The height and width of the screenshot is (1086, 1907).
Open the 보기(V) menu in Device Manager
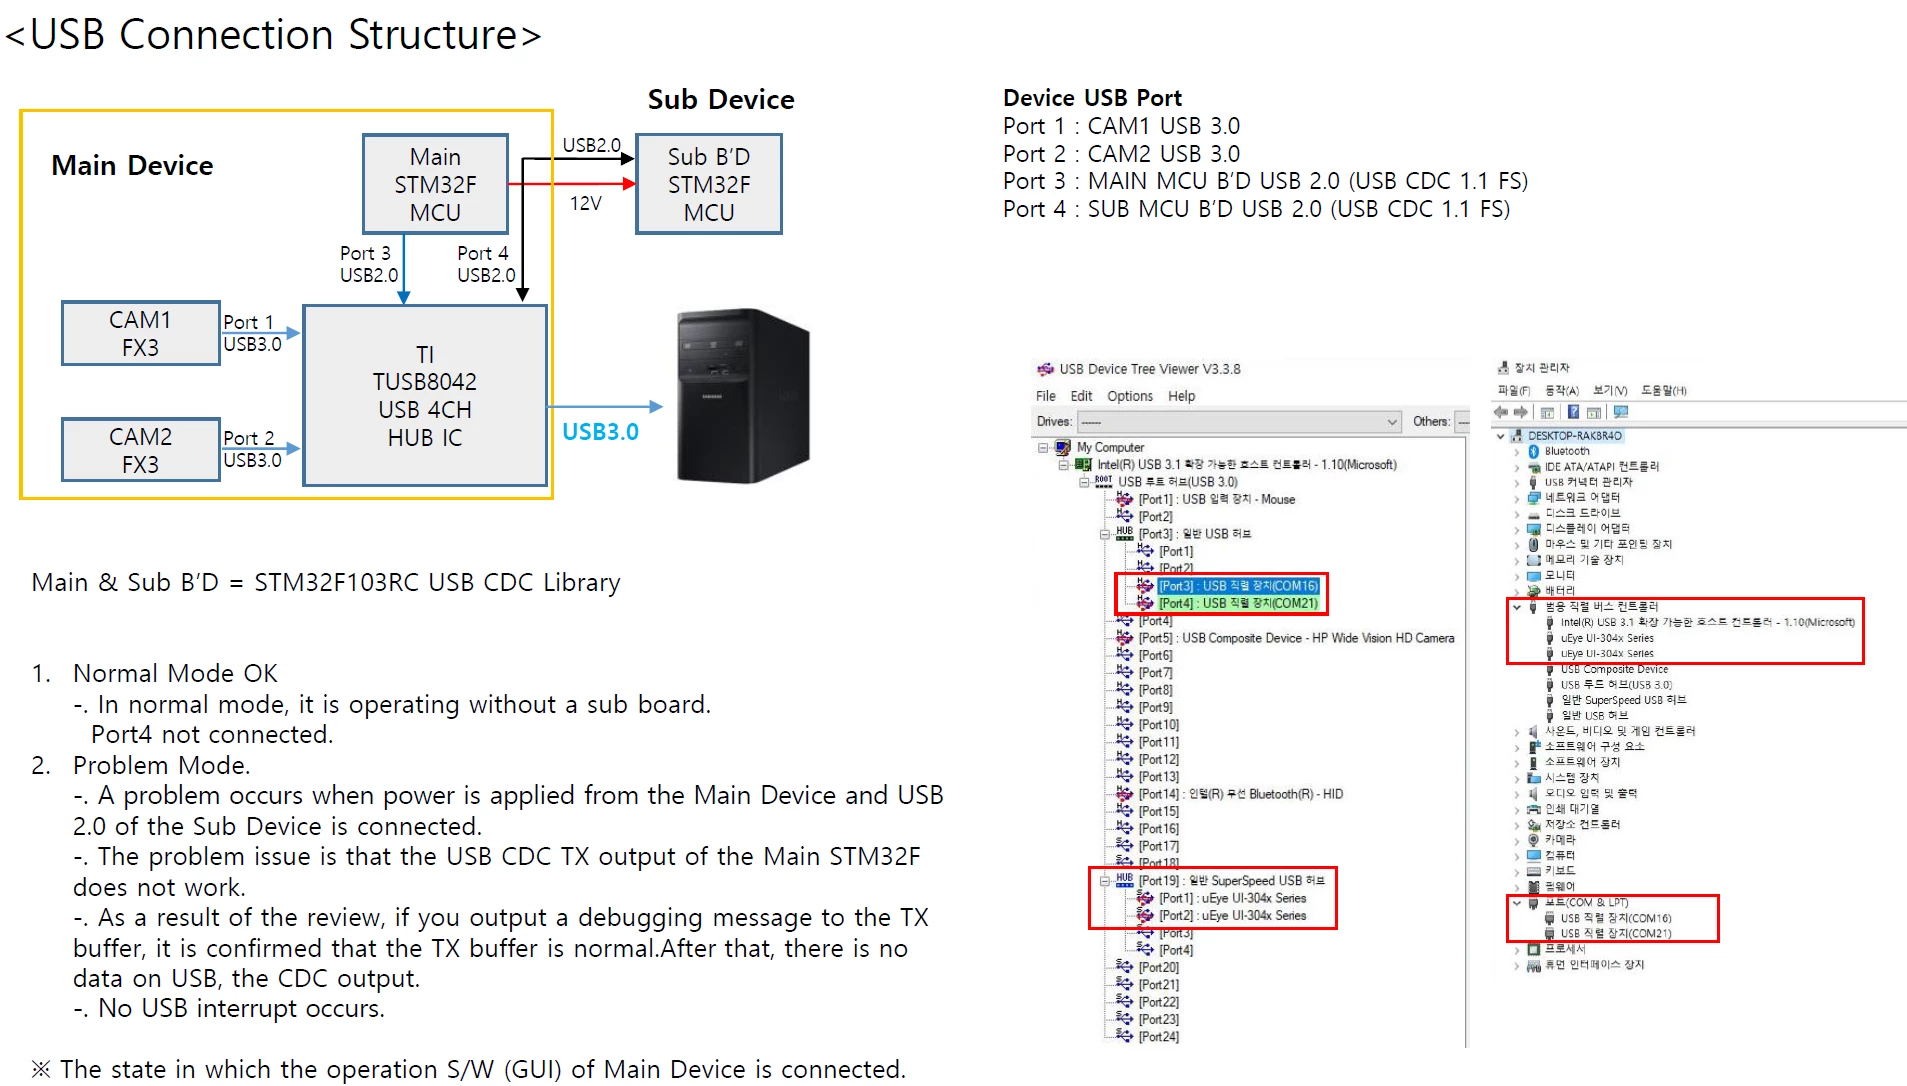pos(1610,391)
